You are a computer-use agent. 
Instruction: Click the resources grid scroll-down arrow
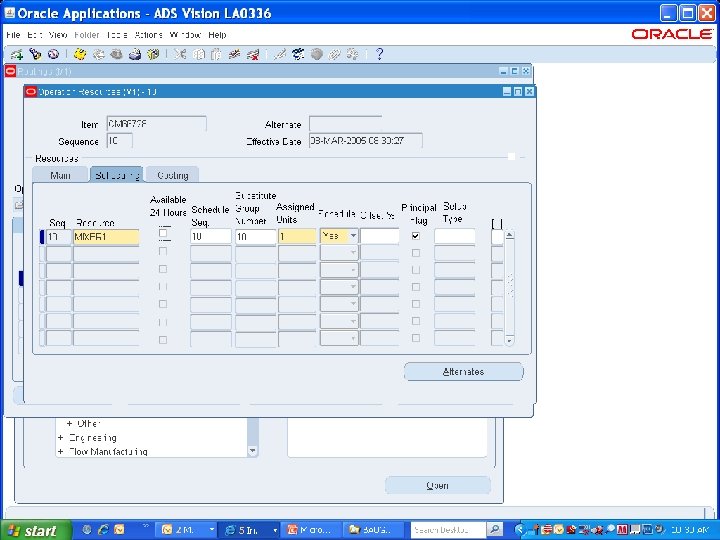click(x=509, y=340)
